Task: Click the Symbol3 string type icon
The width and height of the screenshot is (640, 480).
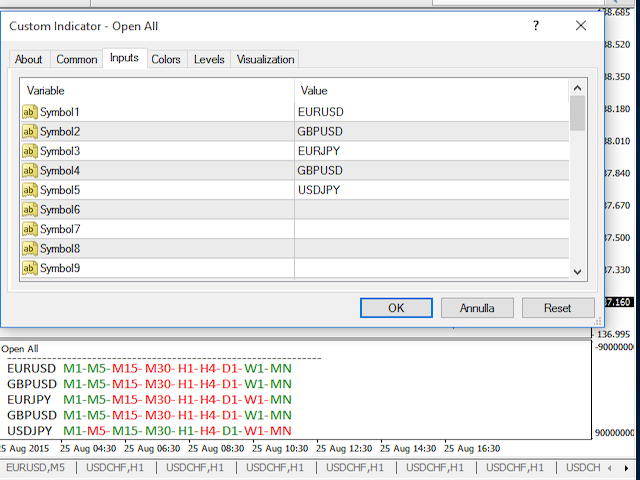Action: pos(29,151)
